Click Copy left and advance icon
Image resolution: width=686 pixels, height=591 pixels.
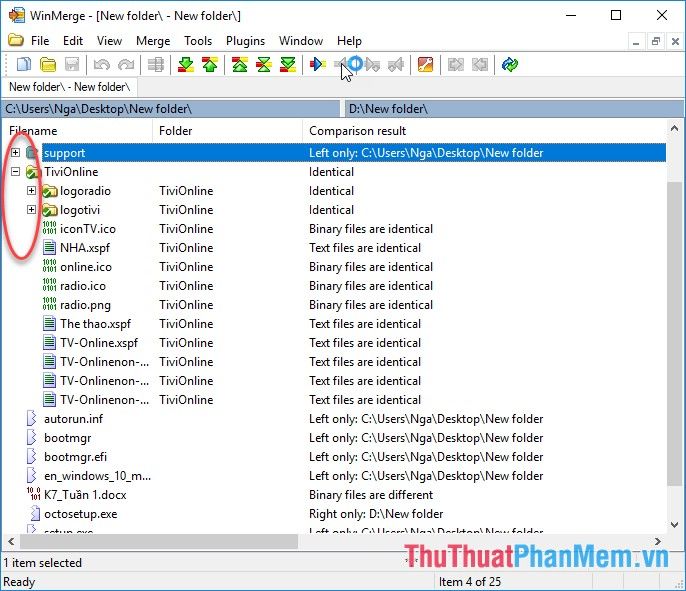(x=396, y=65)
